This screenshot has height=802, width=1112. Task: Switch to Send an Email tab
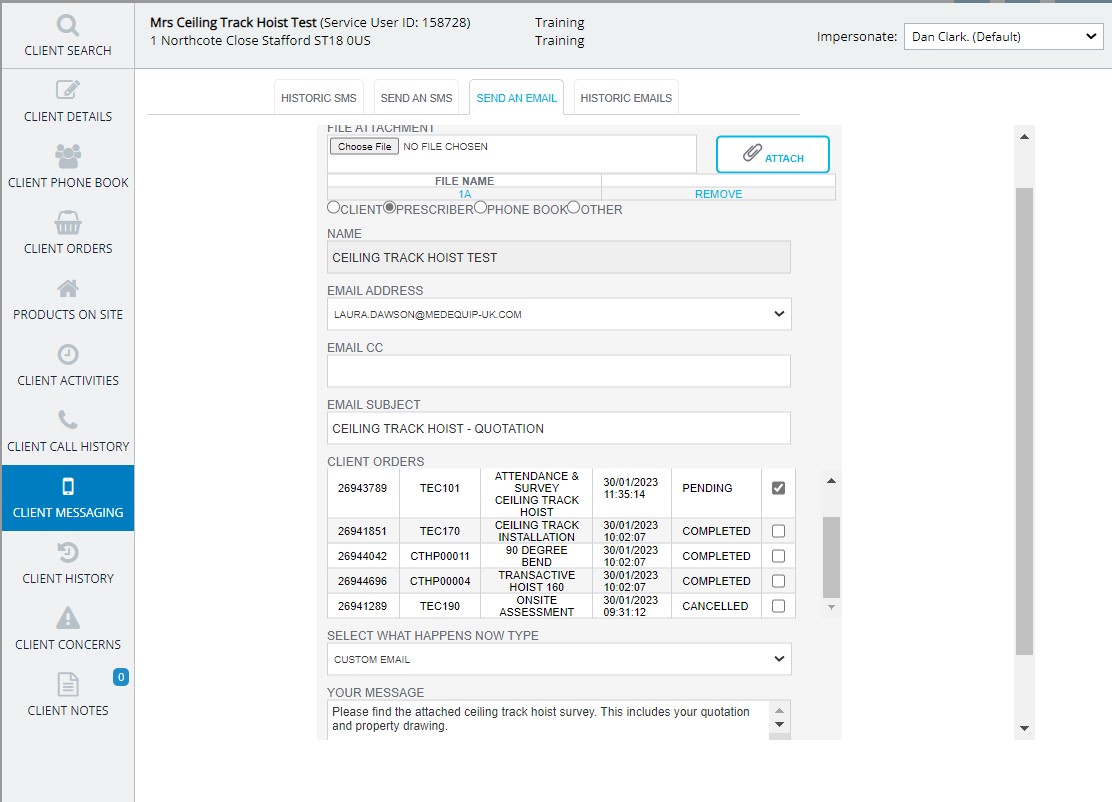(516, 98)
